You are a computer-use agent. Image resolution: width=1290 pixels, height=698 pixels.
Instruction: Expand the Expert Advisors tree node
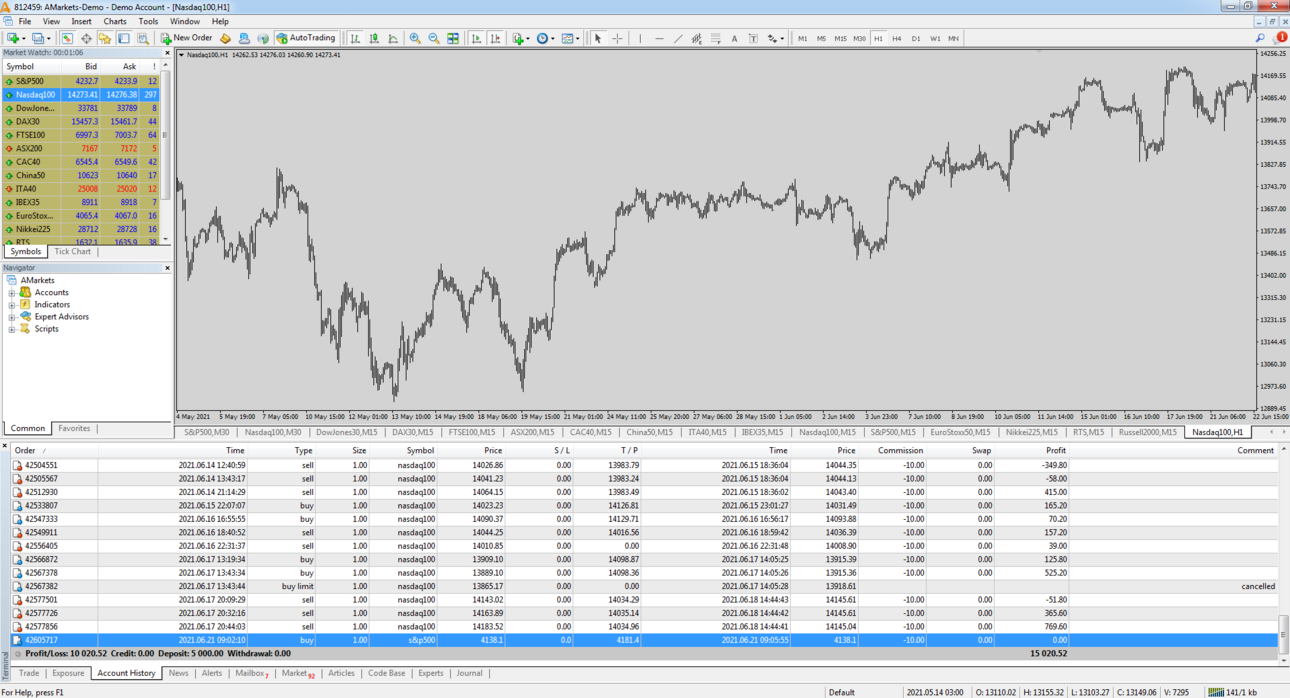pyautogui.click(x=12, y=317)
